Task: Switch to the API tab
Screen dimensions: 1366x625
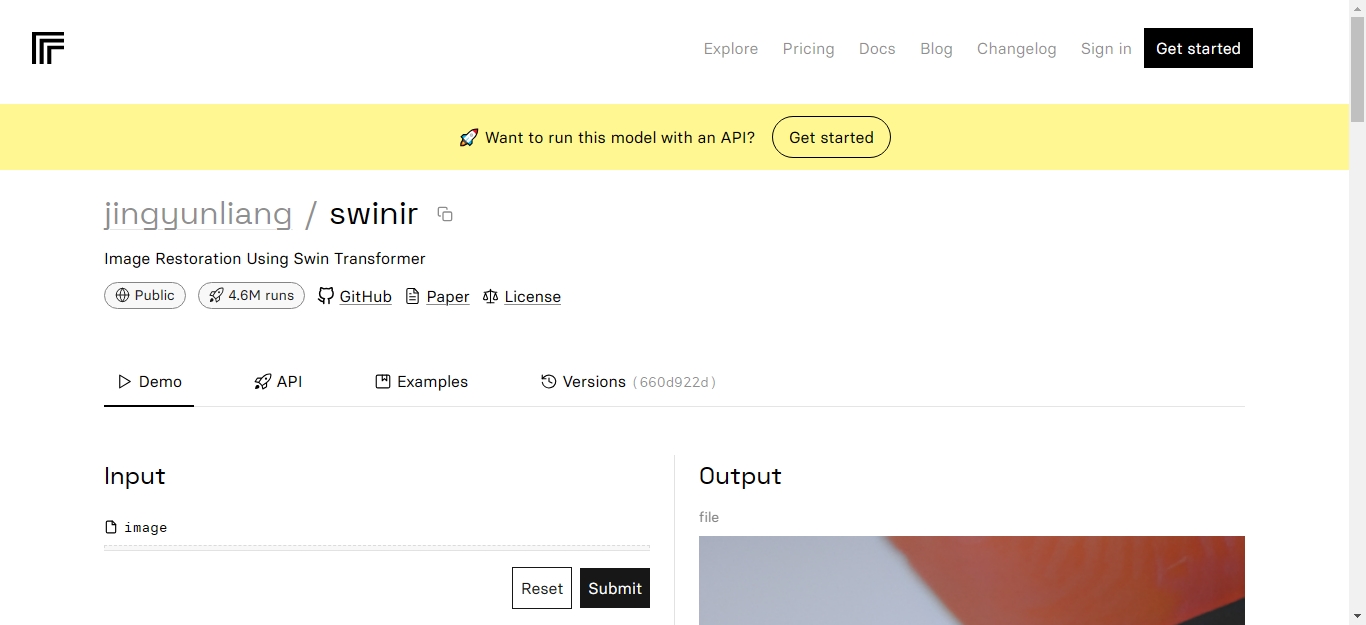Action: tap(278, 382)
